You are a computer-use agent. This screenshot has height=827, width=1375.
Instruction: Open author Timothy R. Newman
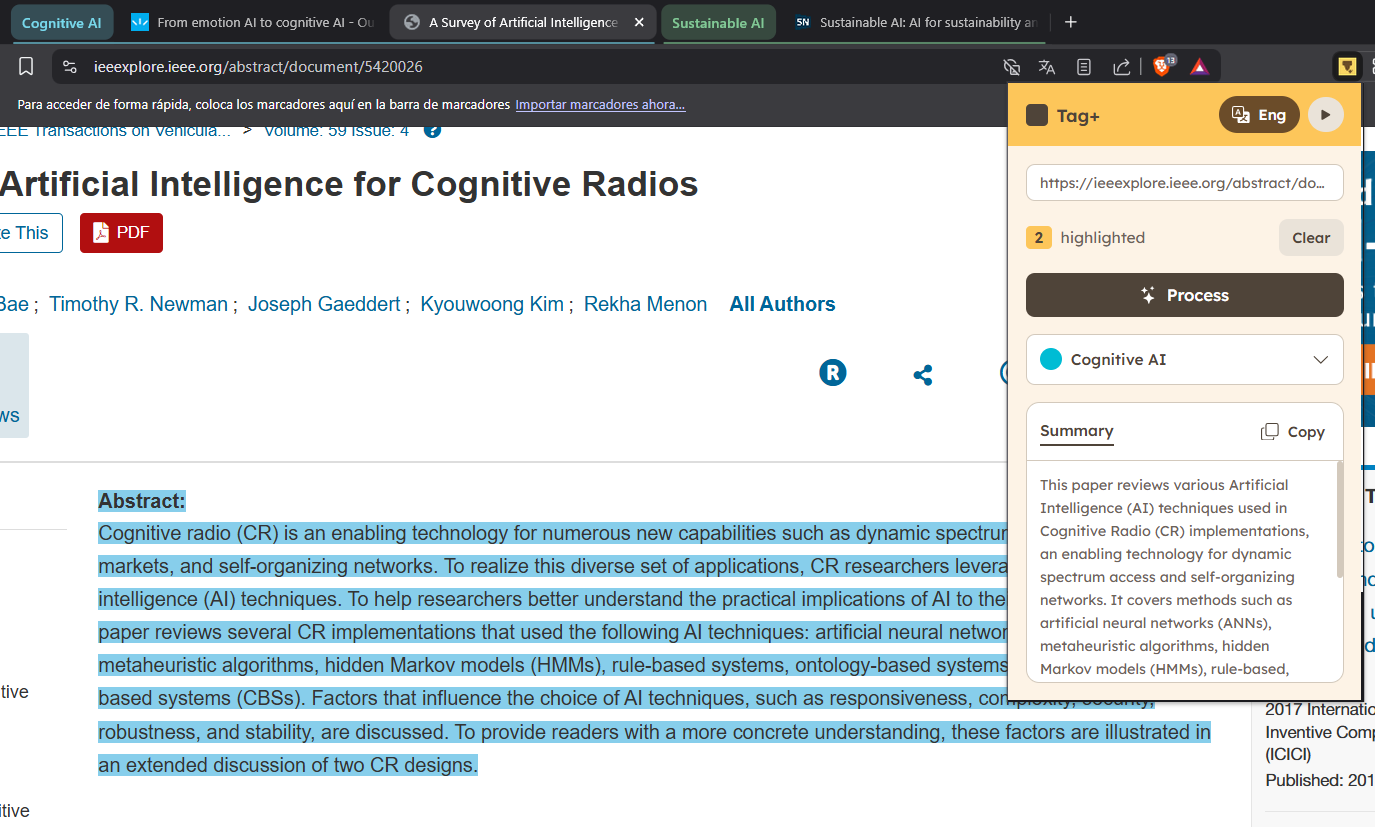(x=138, y=304)
